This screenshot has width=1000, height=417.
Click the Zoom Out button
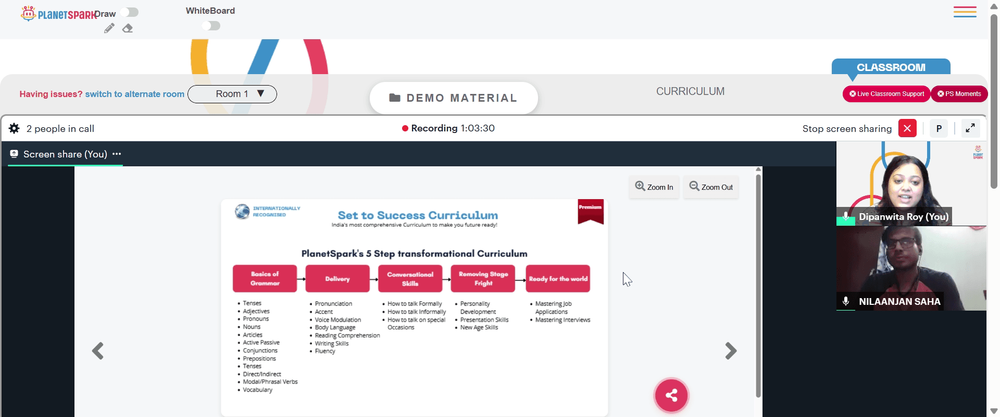711,187
